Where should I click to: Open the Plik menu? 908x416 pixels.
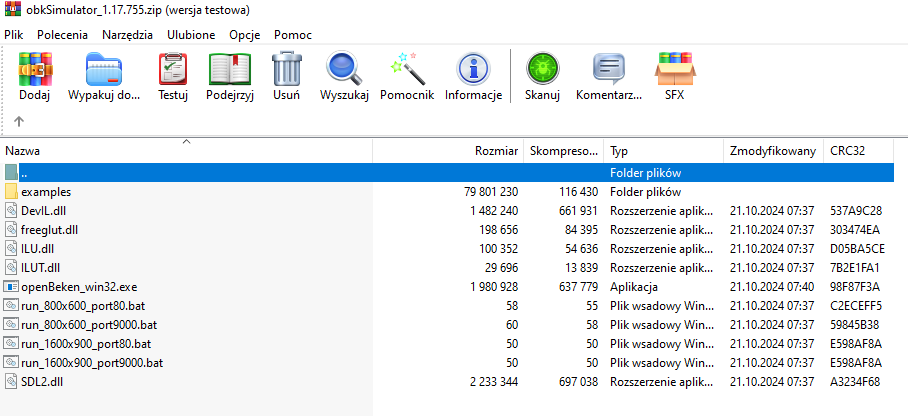coord(13,35)
